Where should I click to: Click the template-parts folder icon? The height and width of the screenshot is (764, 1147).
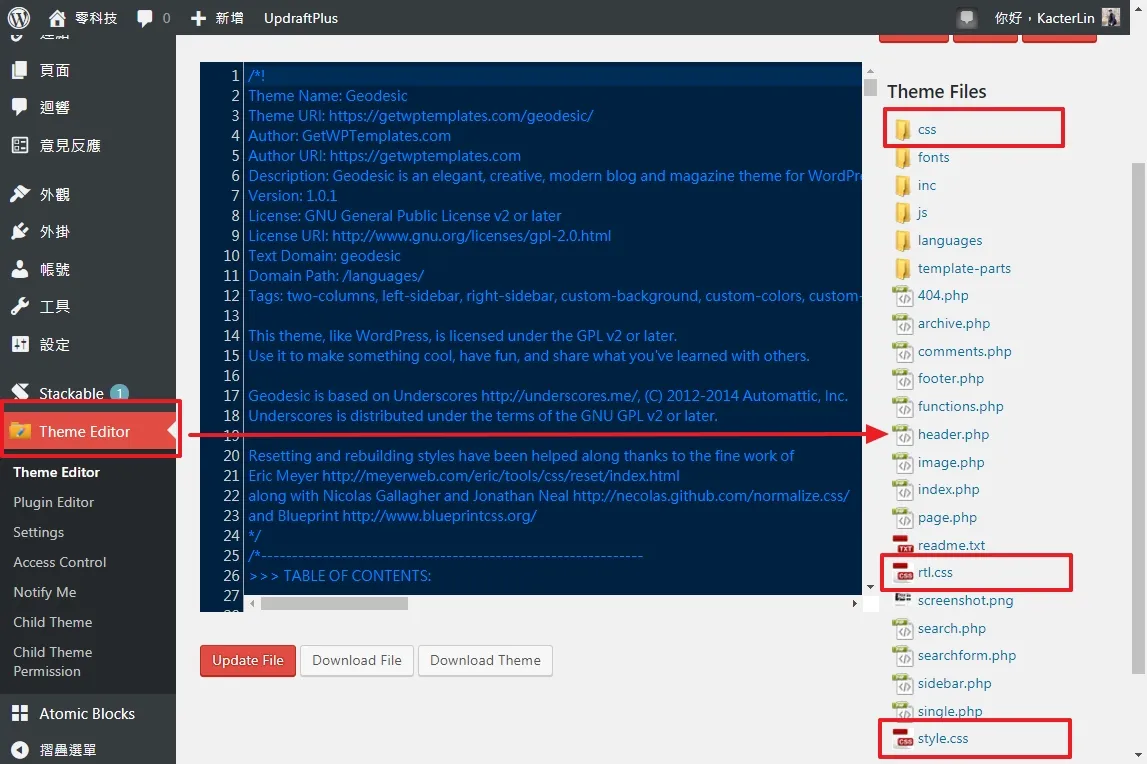click(x=903, y=269)
